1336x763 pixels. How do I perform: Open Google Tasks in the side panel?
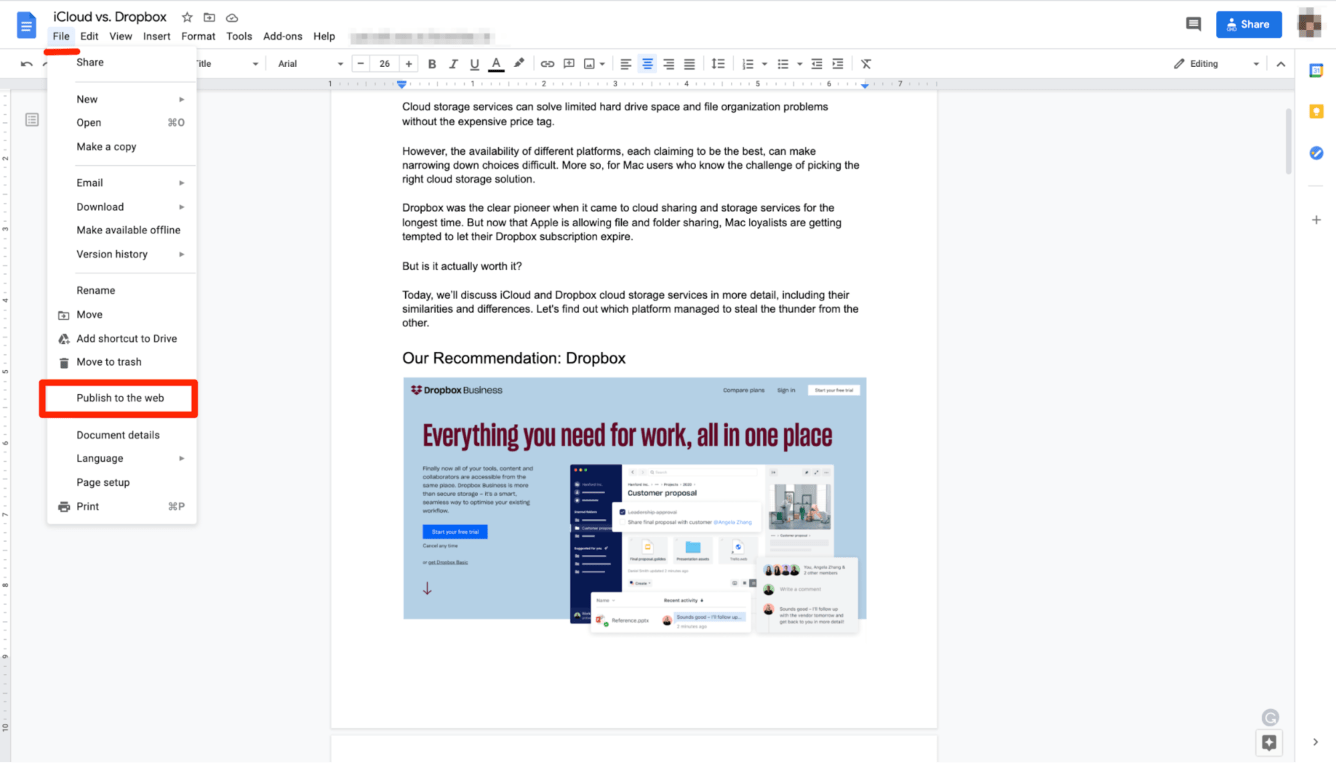1316,153
